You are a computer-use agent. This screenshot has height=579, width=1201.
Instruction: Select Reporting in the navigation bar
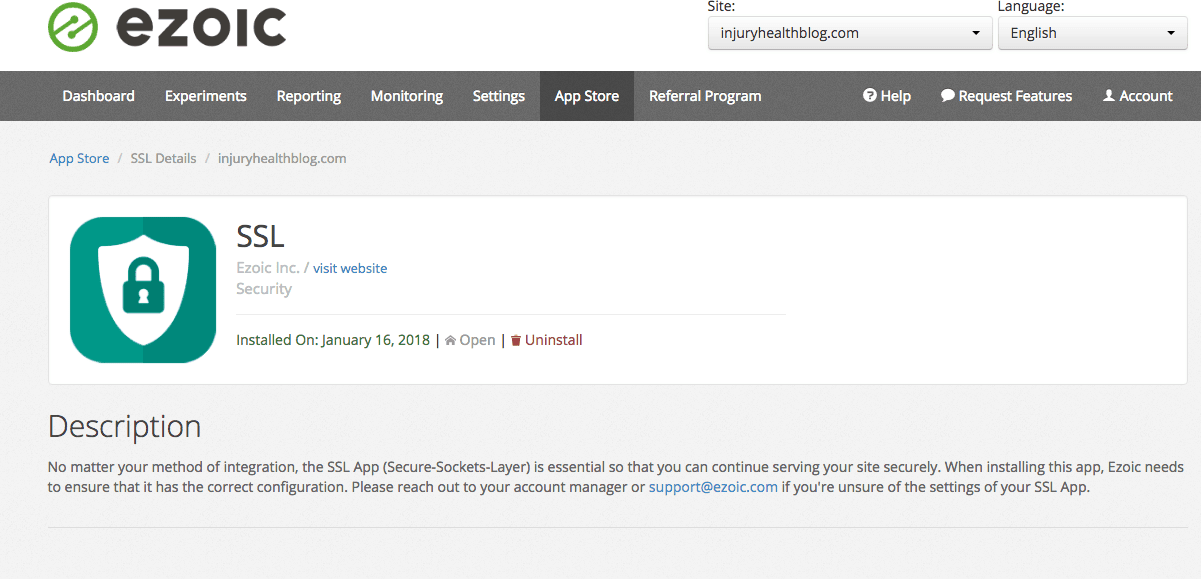(x=309, y=96)
